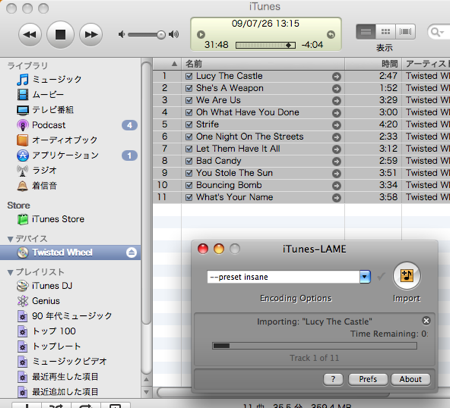450x408 pixels.
Task: Click the Import button in iTunes-LAME
Action: (x=407, y=276)
